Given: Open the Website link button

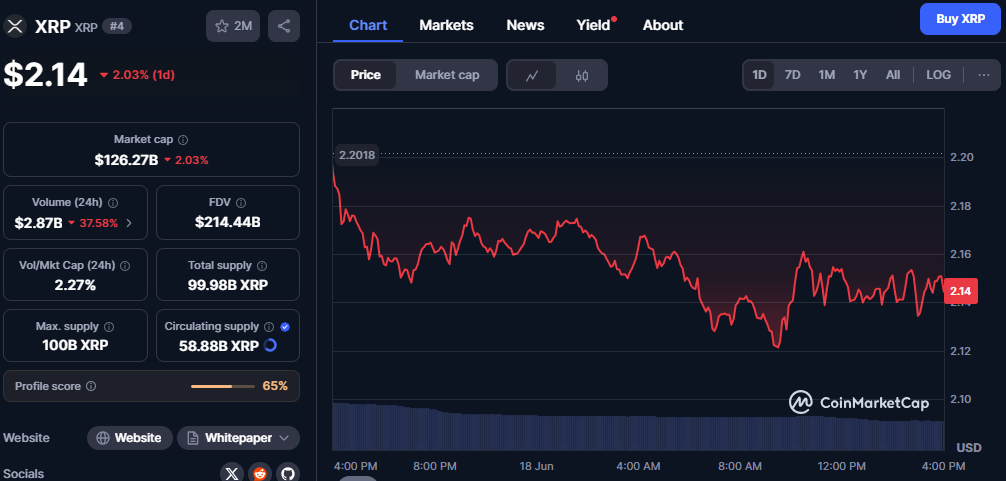Looking at the screenshot, I should tap(130, 438).
